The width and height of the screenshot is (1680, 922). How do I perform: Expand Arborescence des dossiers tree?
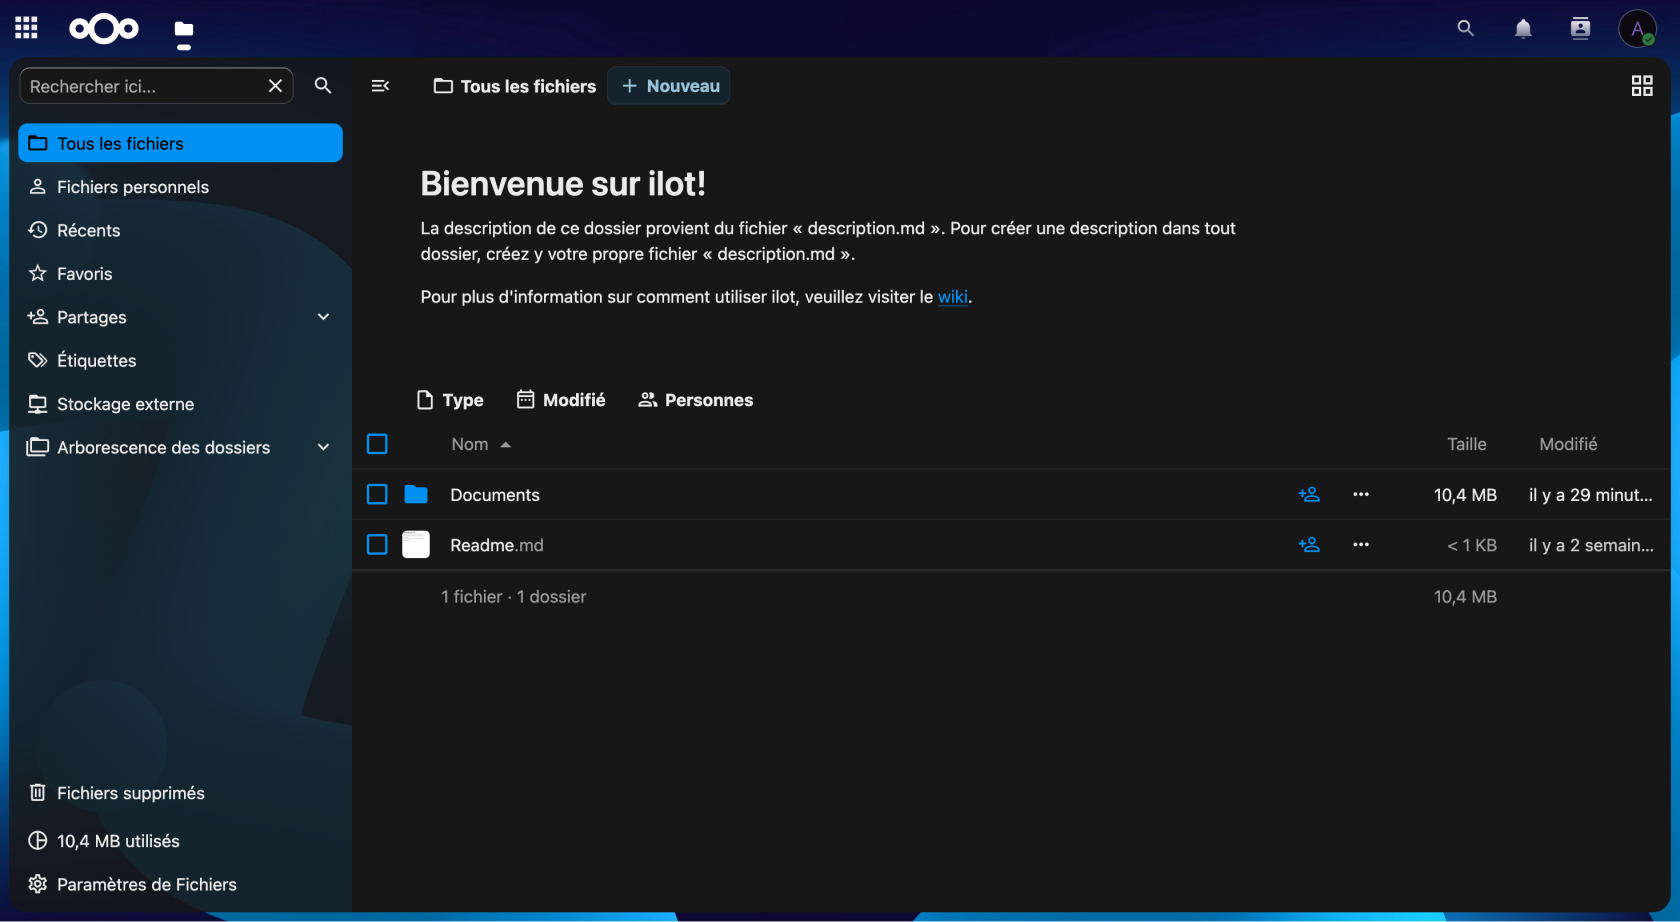tap(323, 447)
